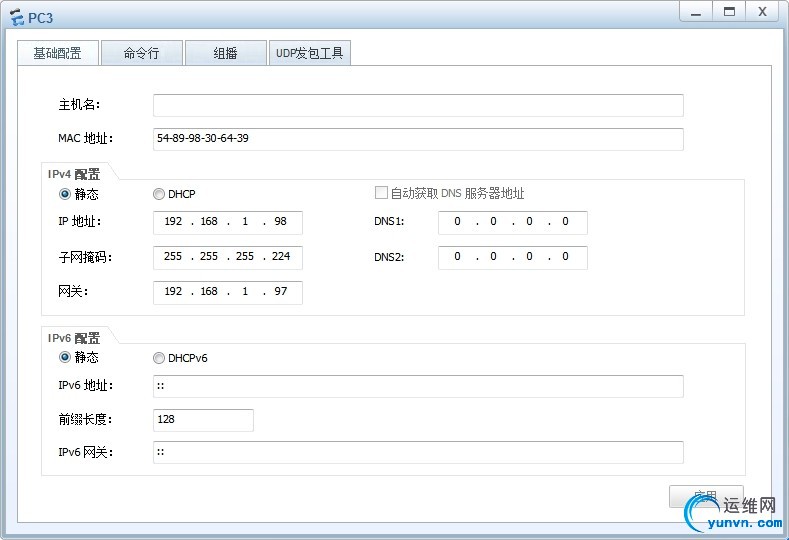789x540 pixels.
Task: Click the DNS2 address field
Action: [512, 257]
